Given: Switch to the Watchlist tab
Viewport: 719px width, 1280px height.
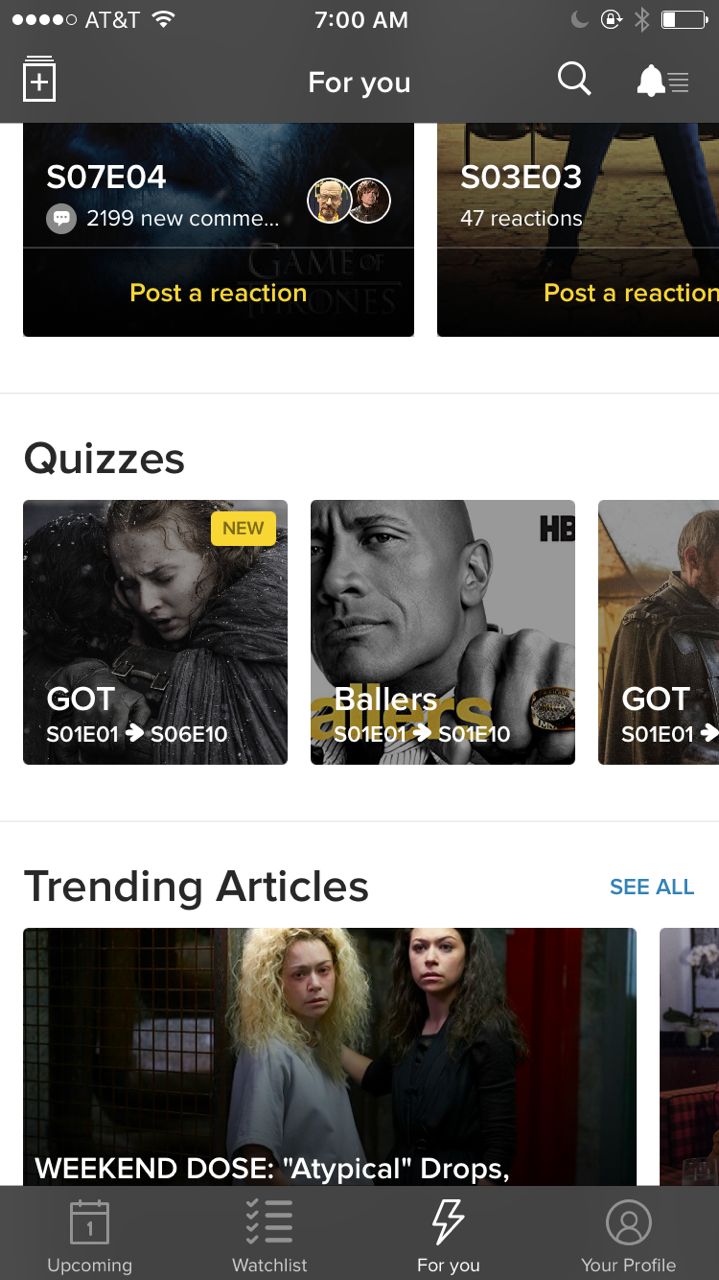Looking at the screenshot, I should click(269, 1236).
